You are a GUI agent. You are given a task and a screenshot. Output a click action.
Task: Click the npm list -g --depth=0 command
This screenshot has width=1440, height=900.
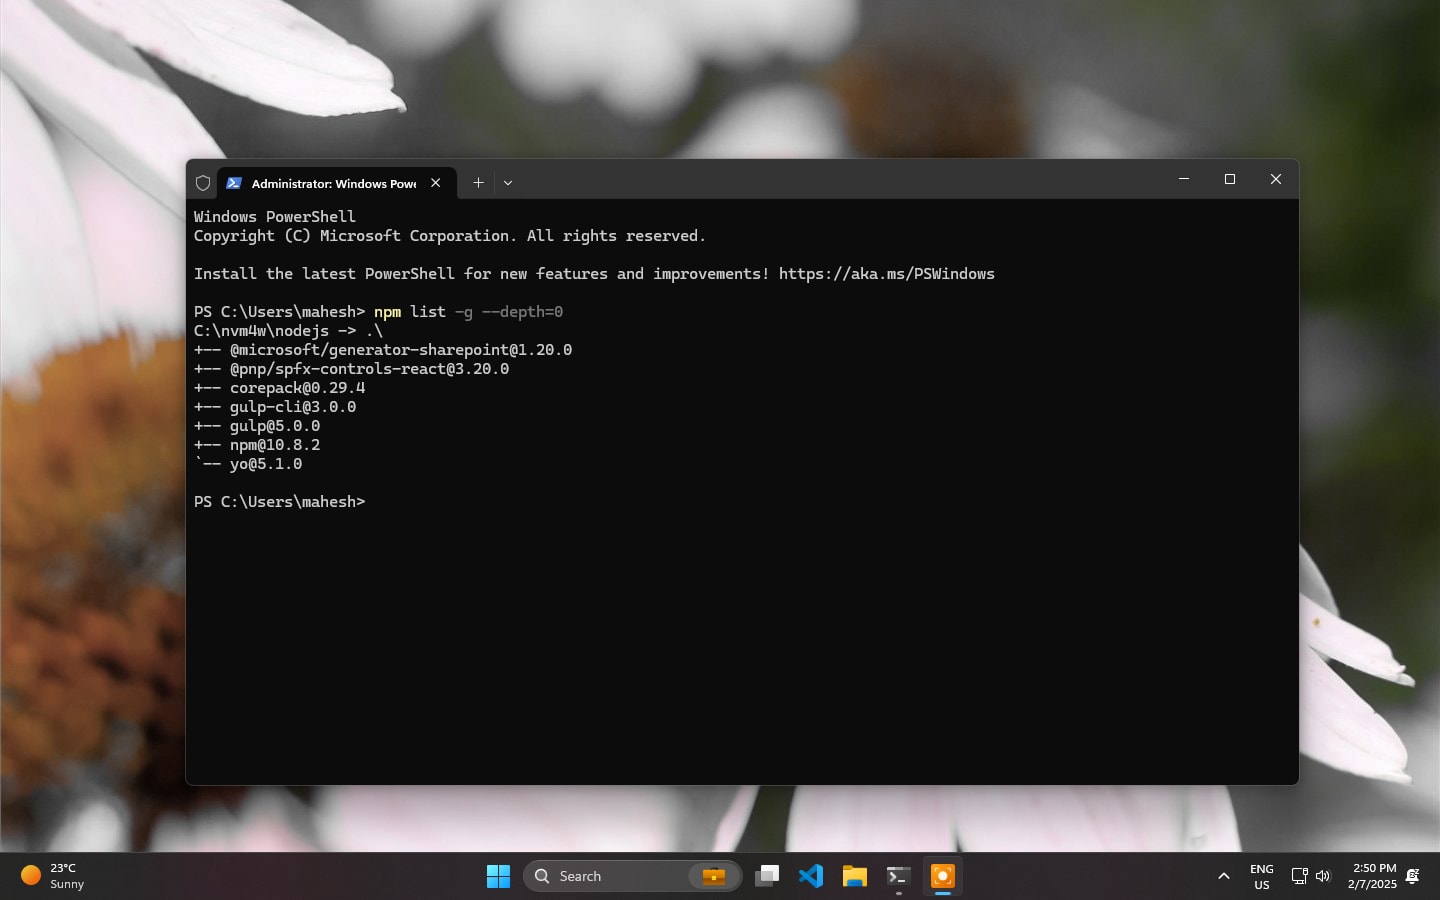coord(468,312)
